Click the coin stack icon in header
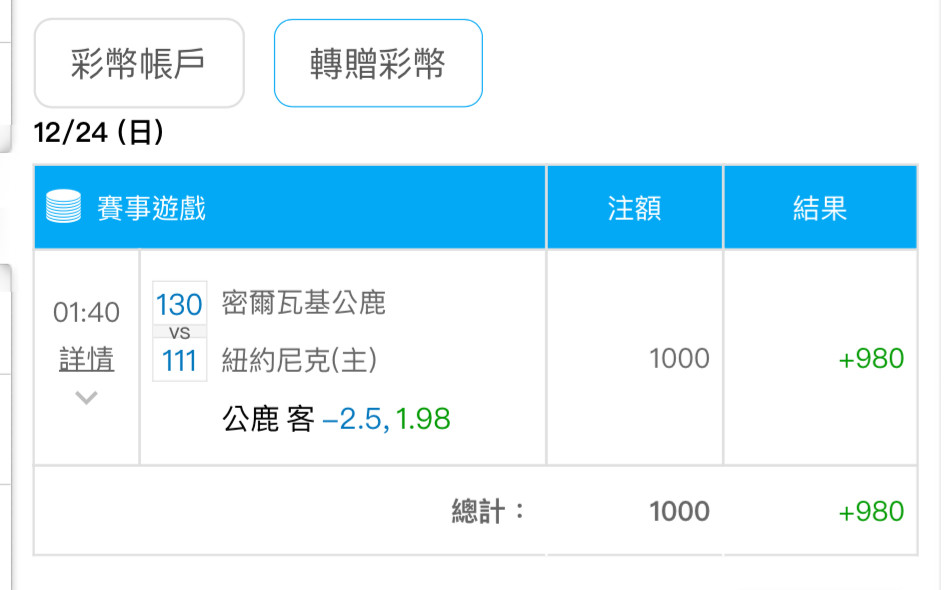This screenshot has height=590, width=952. [63, 206]
